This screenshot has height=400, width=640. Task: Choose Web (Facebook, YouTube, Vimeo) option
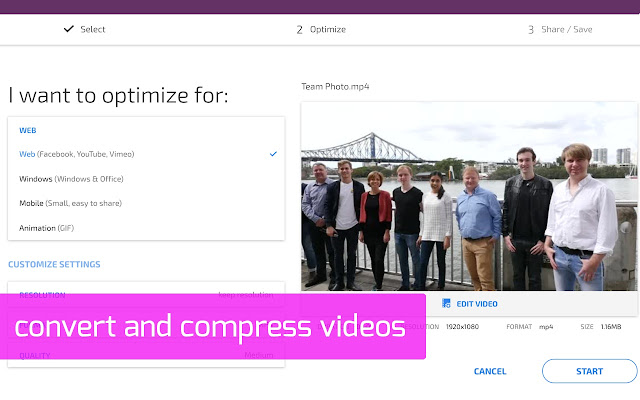pos(146,154)
